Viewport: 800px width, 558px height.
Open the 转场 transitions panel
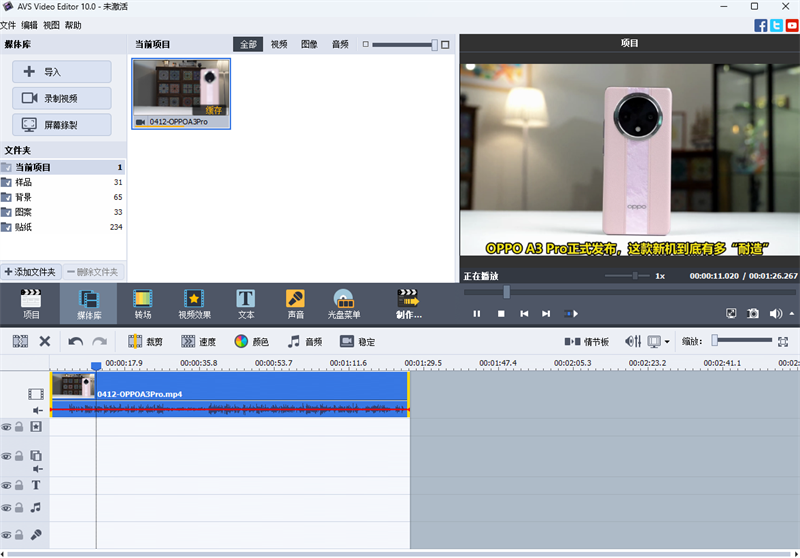[143, 303]
